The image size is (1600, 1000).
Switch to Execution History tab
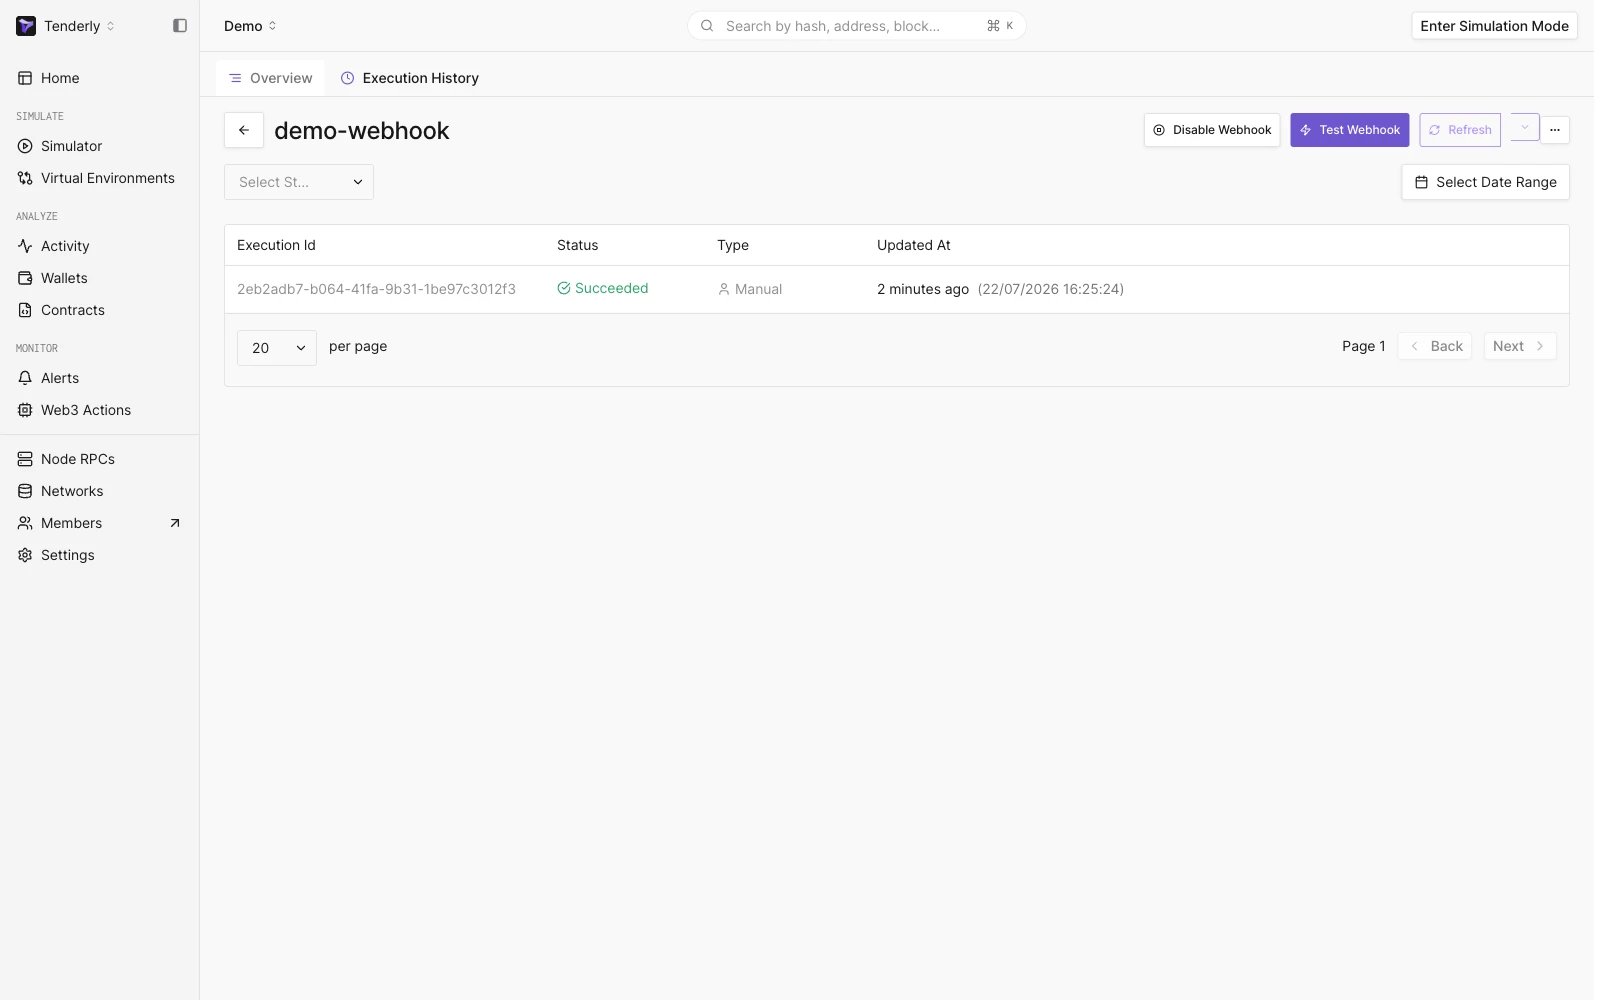(x=409, y=78)
